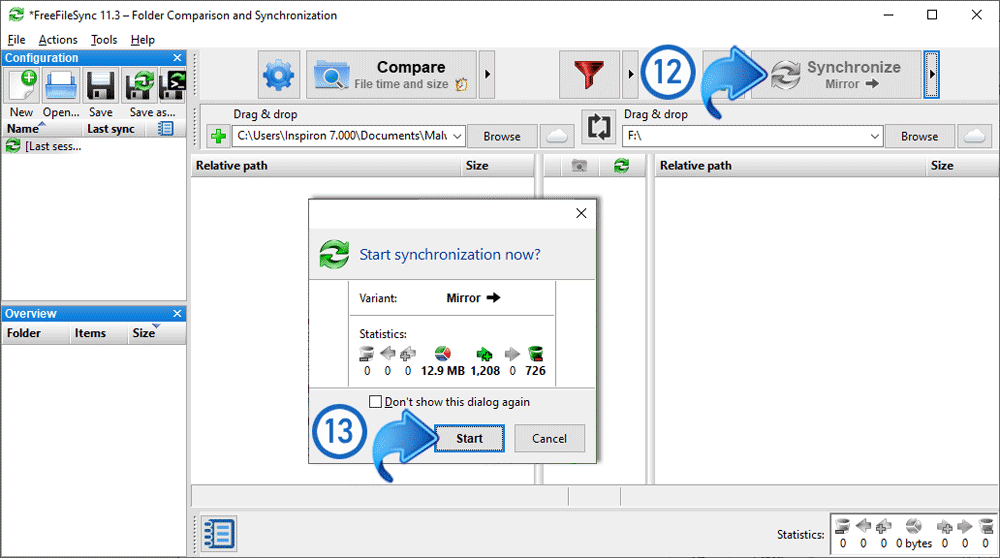Open right cloud storage access

(974, 136)
